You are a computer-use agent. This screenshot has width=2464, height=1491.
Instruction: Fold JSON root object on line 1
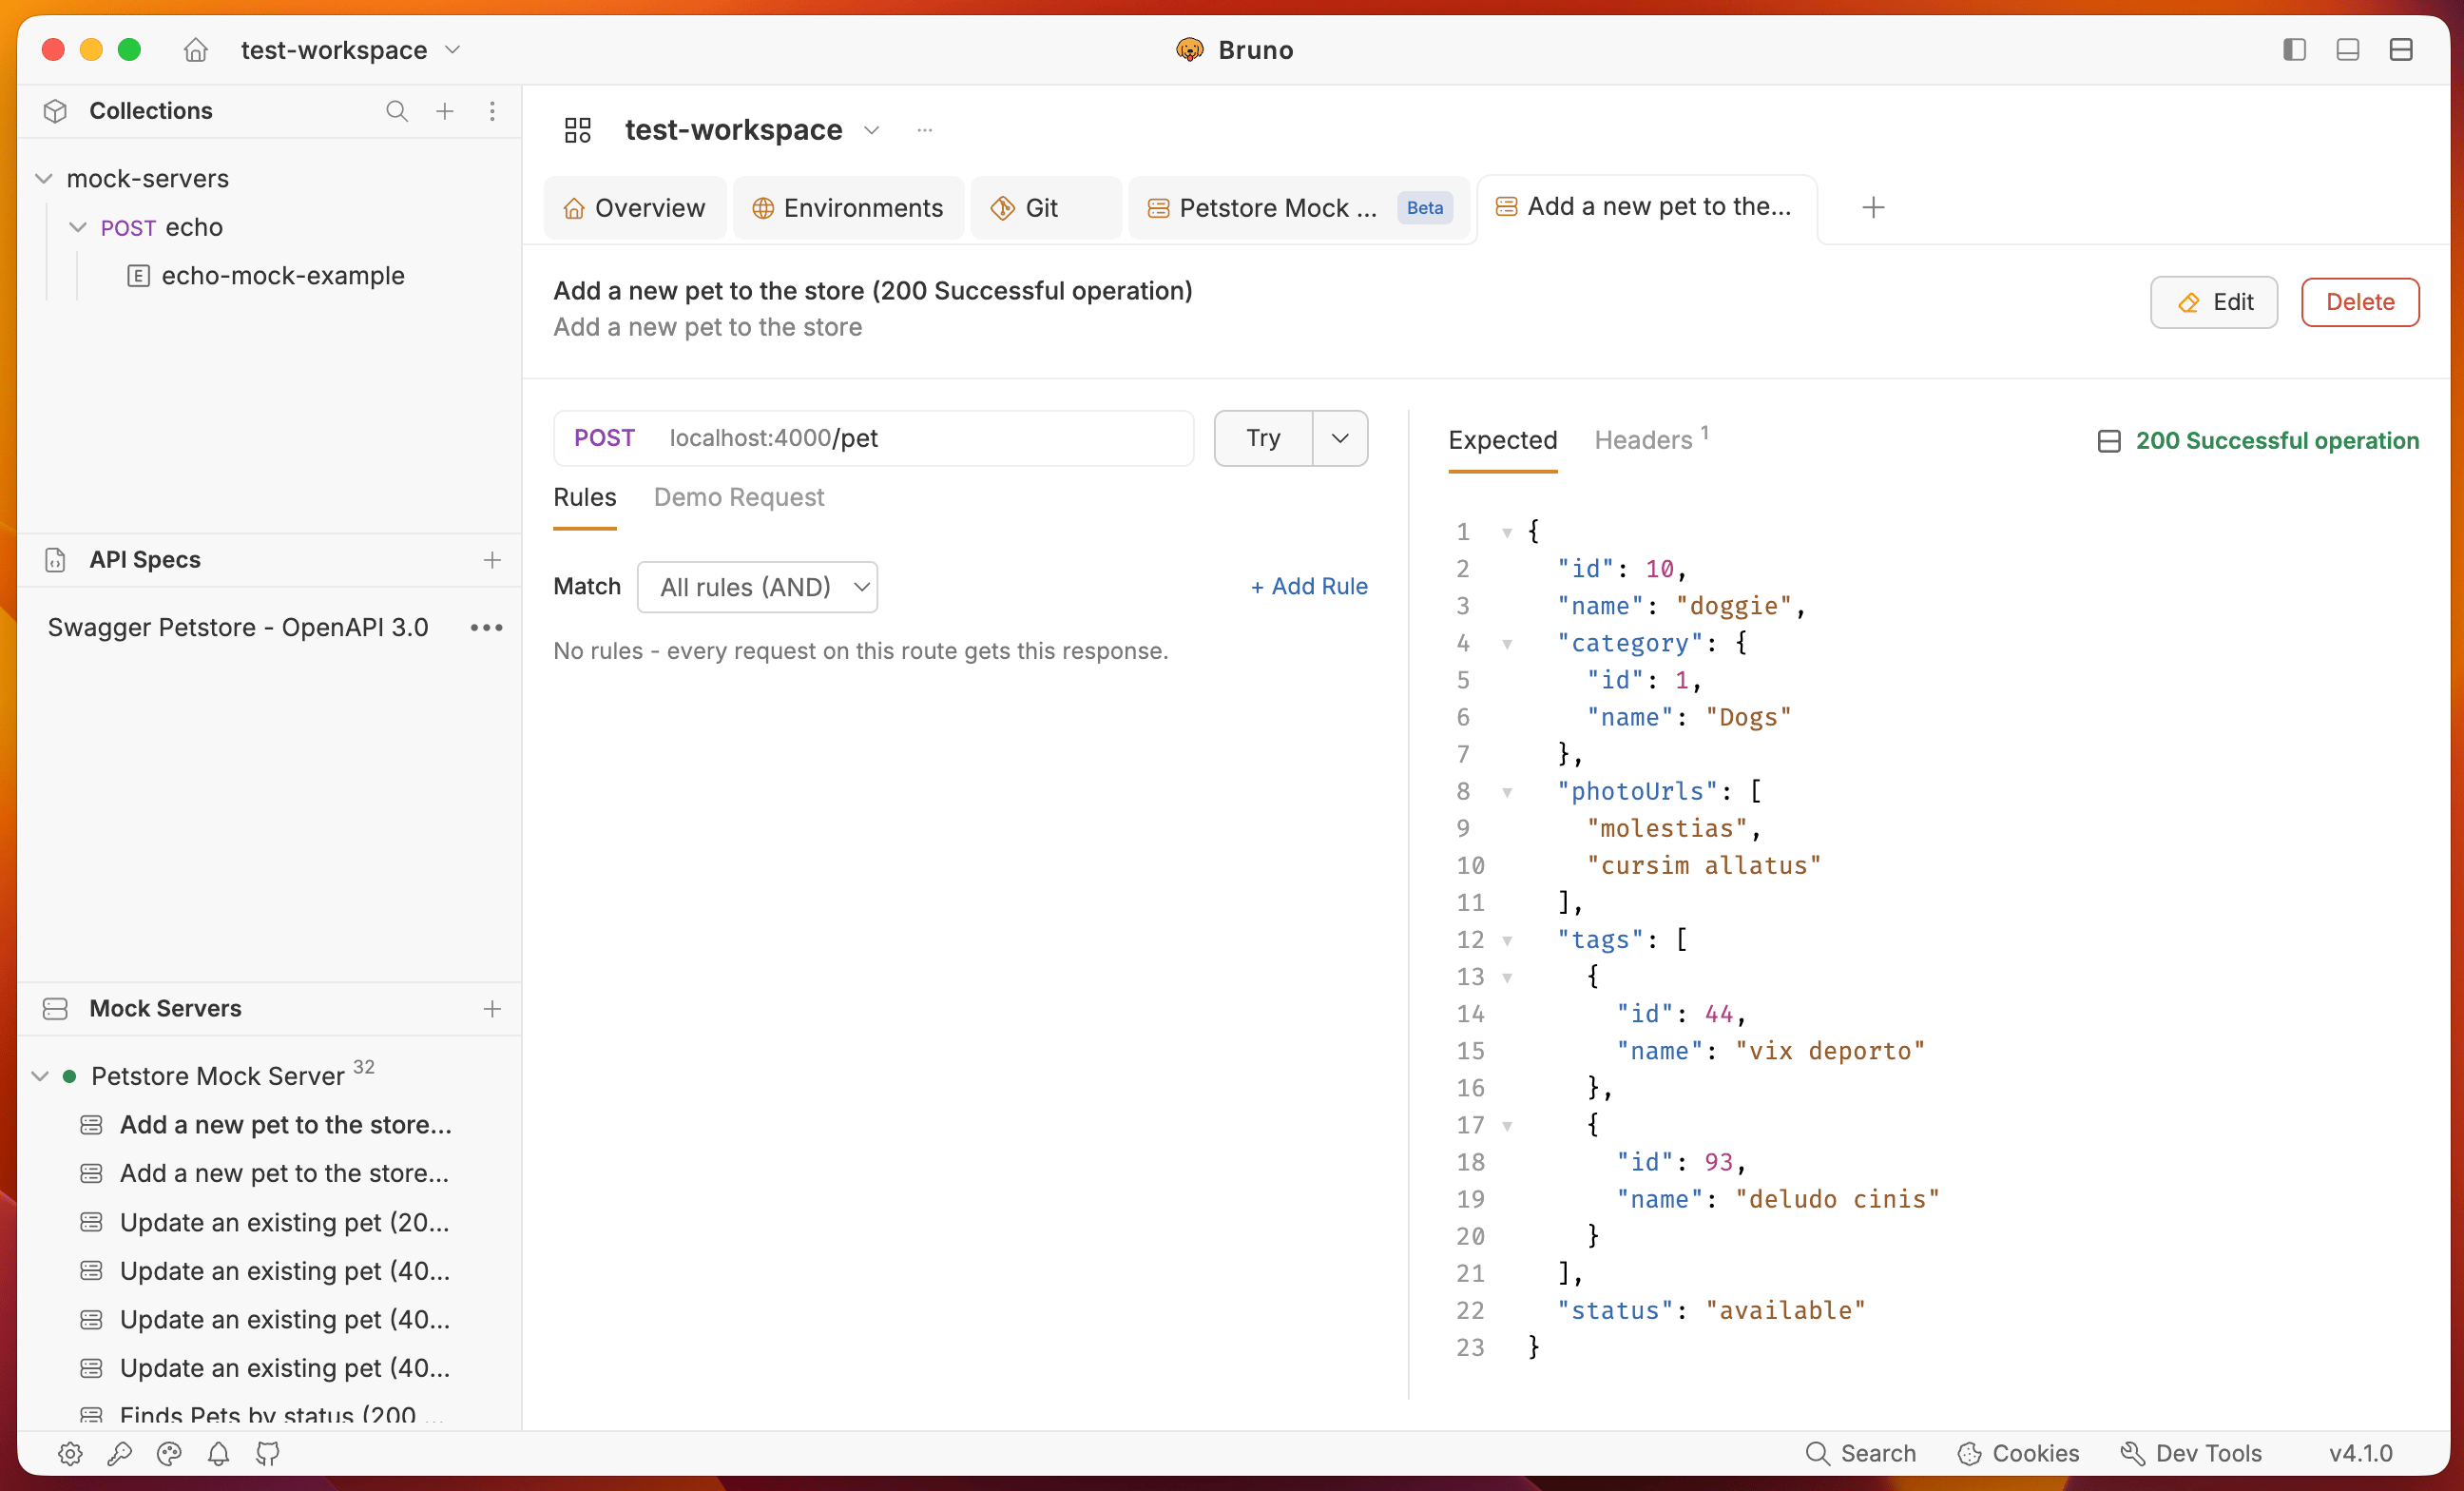pyautogui.click(x=1507, y=533)
